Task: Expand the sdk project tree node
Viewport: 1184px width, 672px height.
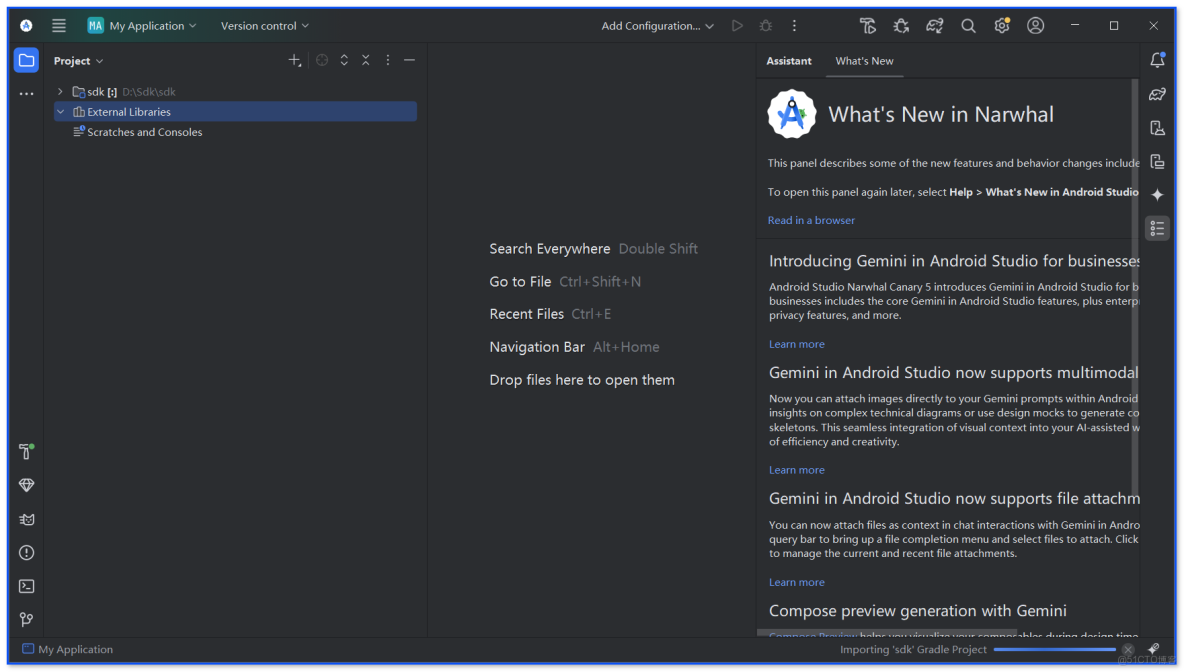Action: [60, 91]
